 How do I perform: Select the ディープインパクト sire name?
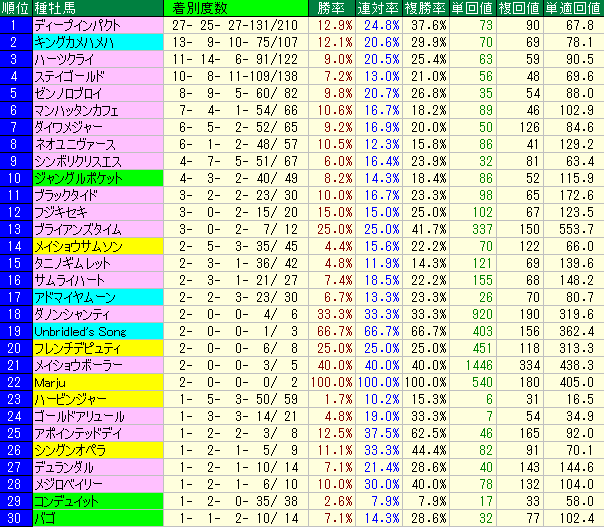(x=77, y=25)
